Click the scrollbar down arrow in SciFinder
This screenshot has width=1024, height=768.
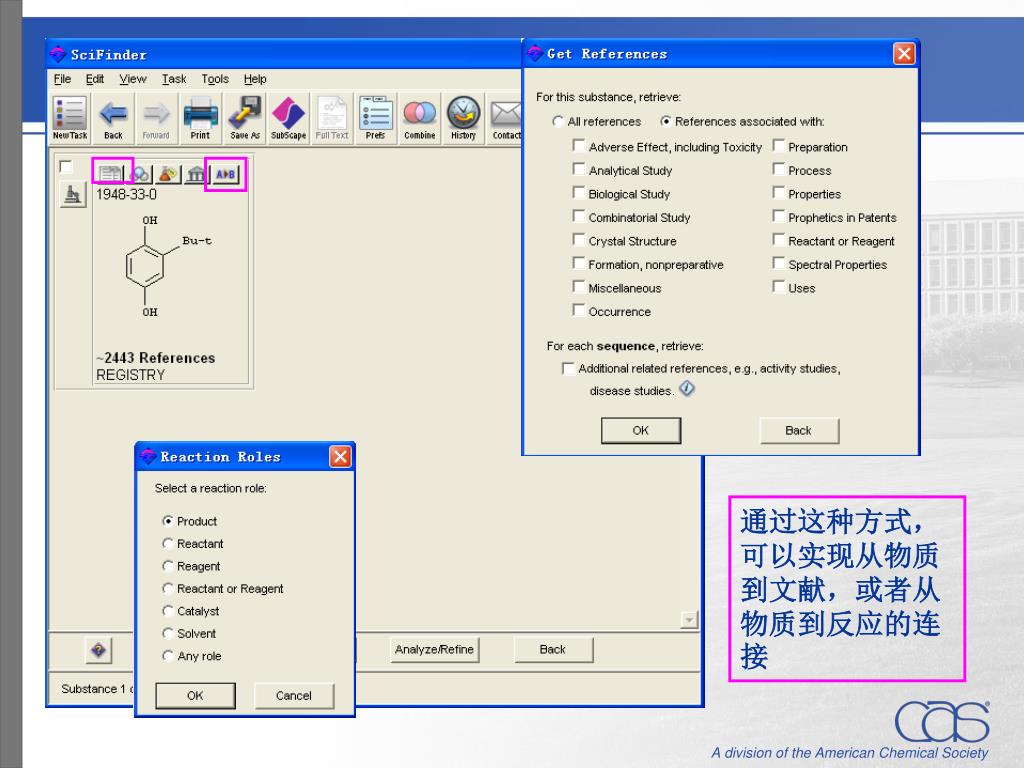pos(689,620)
